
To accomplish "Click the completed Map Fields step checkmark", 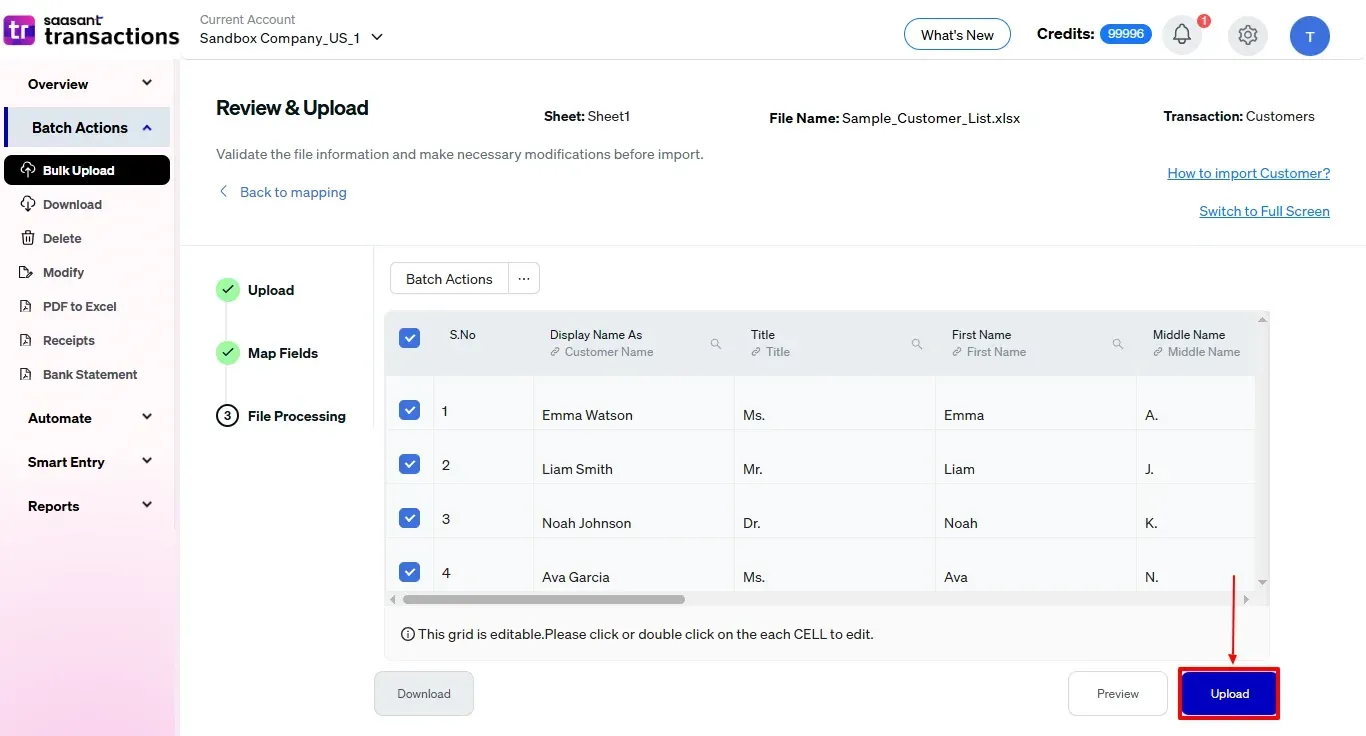I will coord(228,353).
